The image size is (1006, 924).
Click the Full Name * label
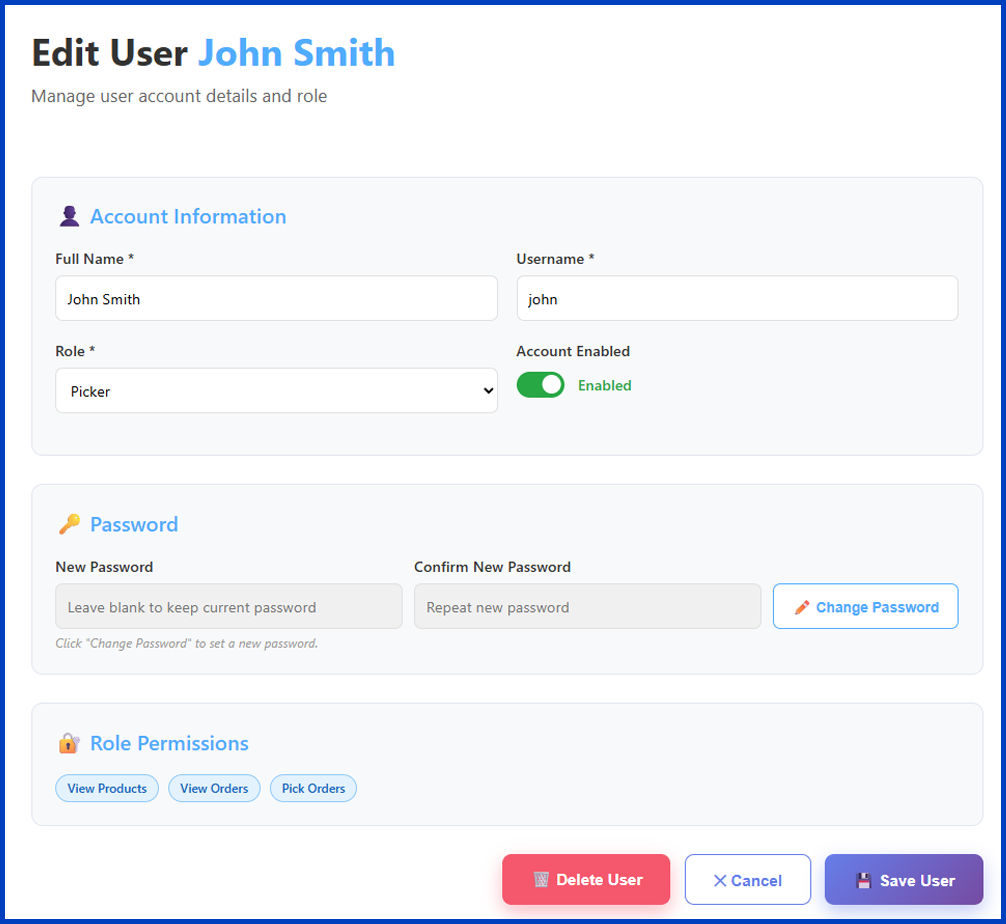coord(94,259)
